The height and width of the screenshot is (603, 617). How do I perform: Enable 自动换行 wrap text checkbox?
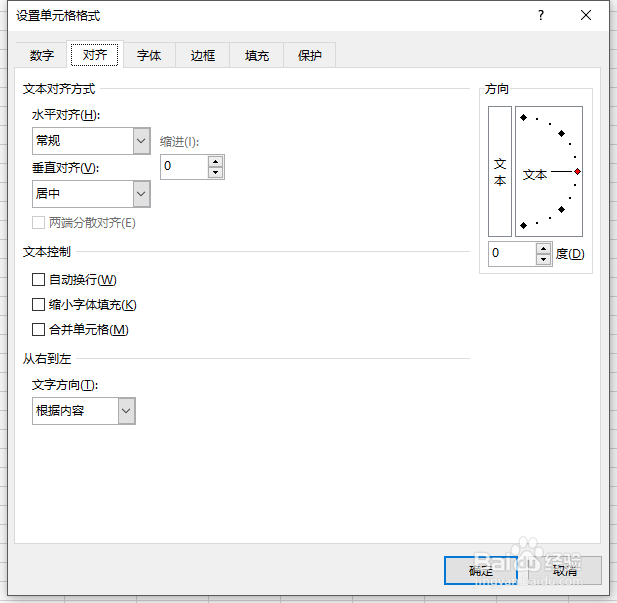(39, 280)
